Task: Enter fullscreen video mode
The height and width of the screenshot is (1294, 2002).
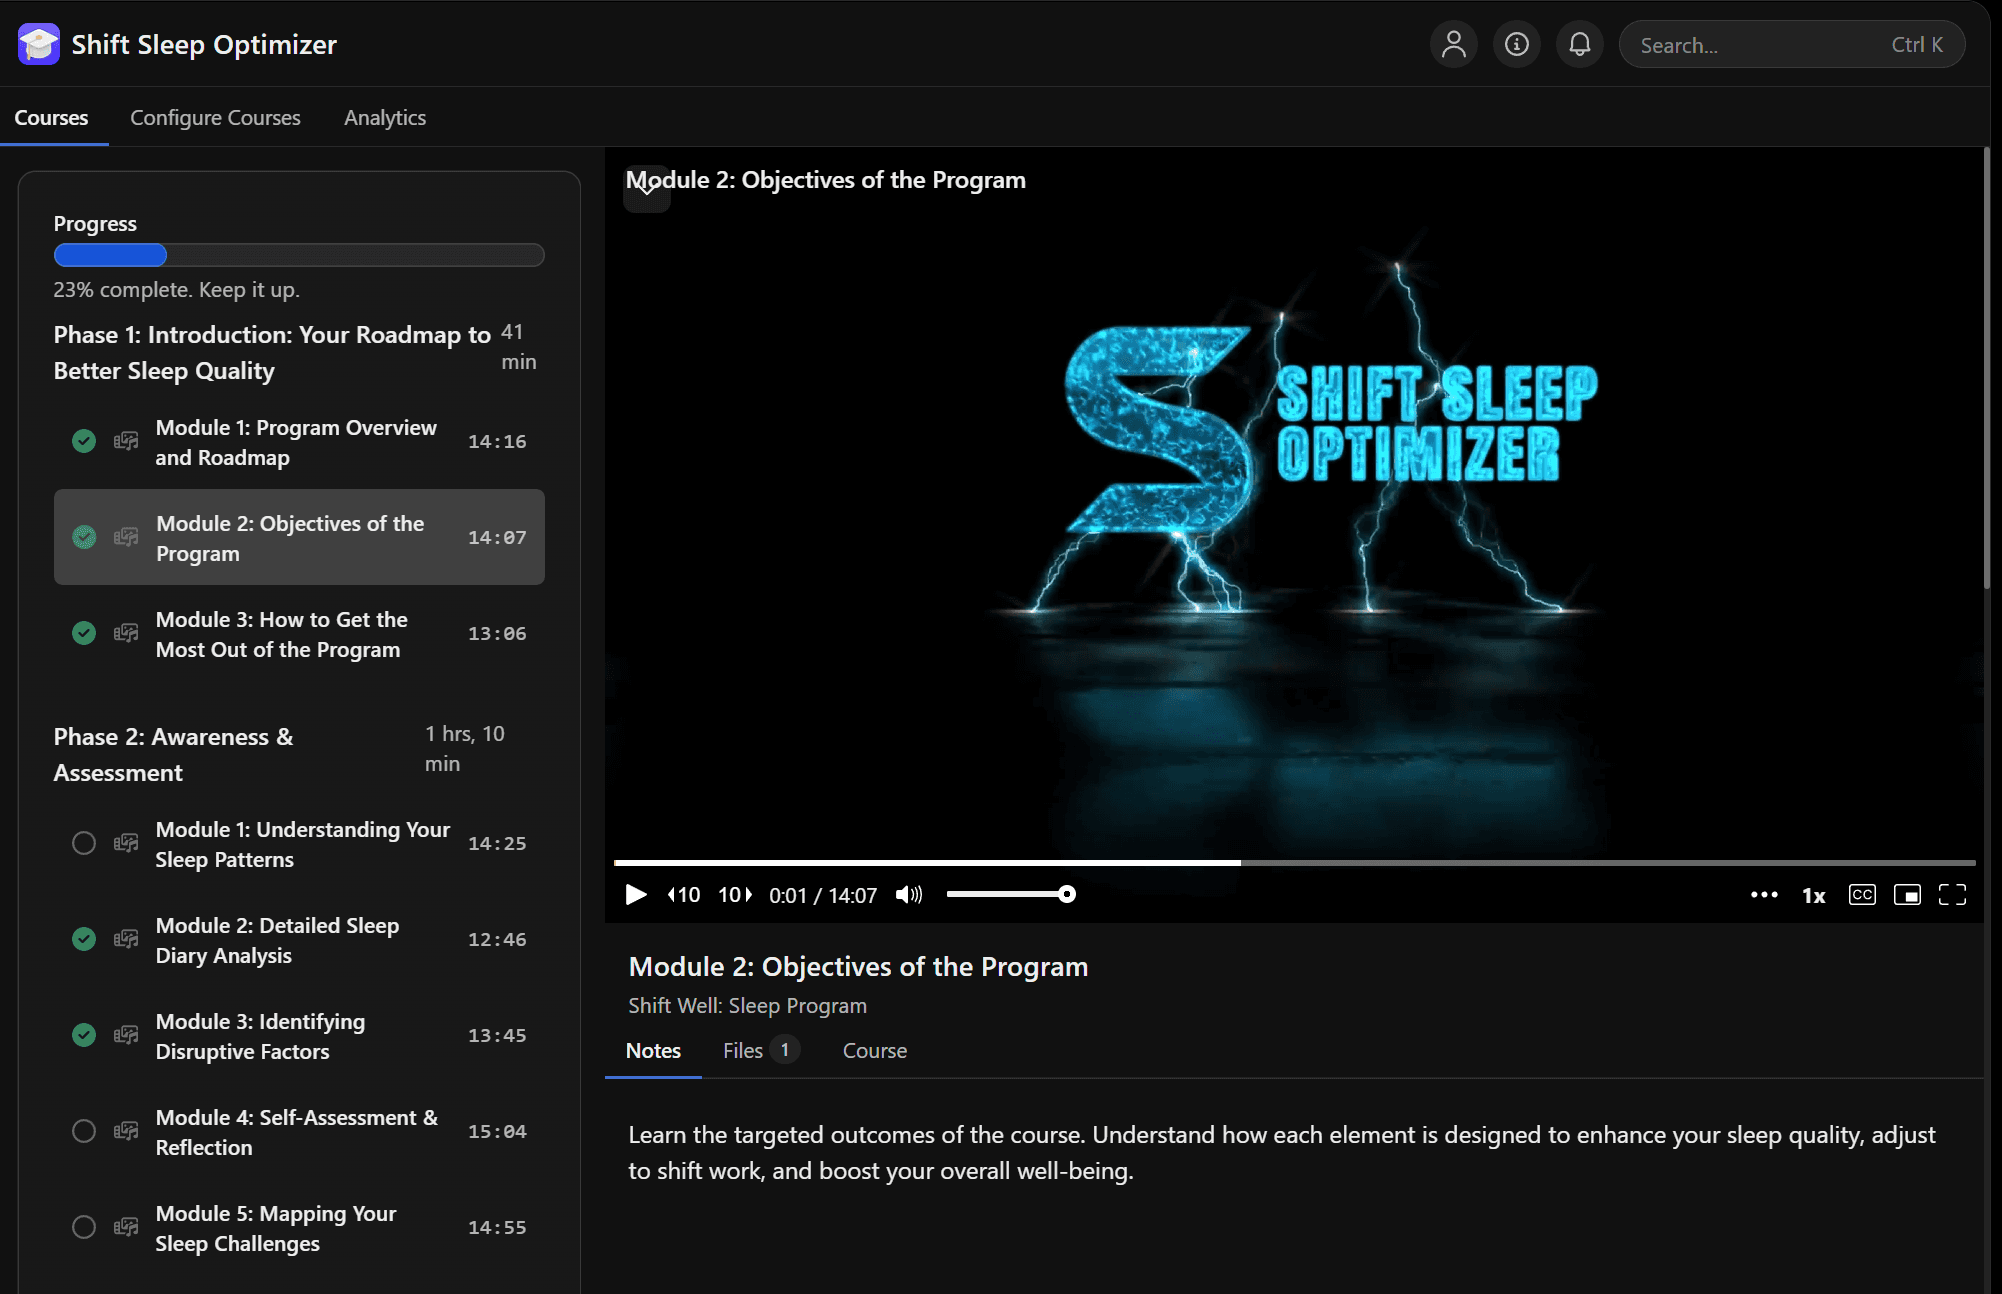Action: [1952, 894]
